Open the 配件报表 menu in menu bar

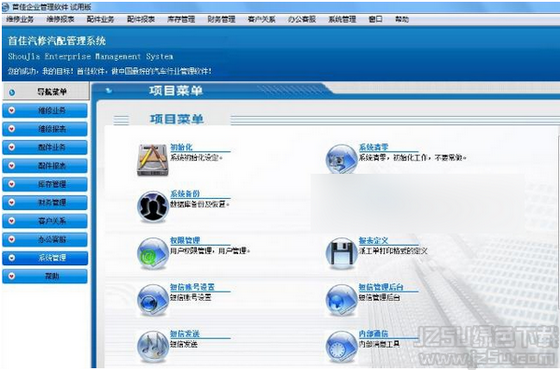coord(141,19)
